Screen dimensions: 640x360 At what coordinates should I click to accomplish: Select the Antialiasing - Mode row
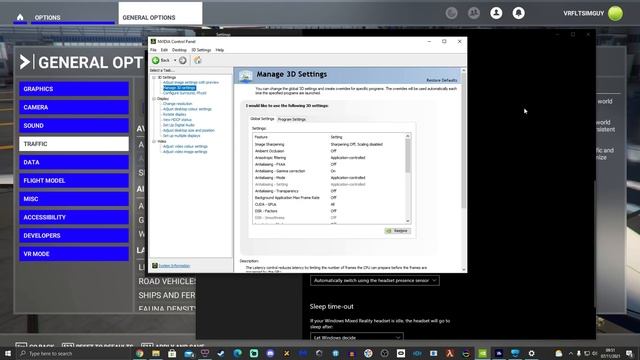click(x=329, y=178)
